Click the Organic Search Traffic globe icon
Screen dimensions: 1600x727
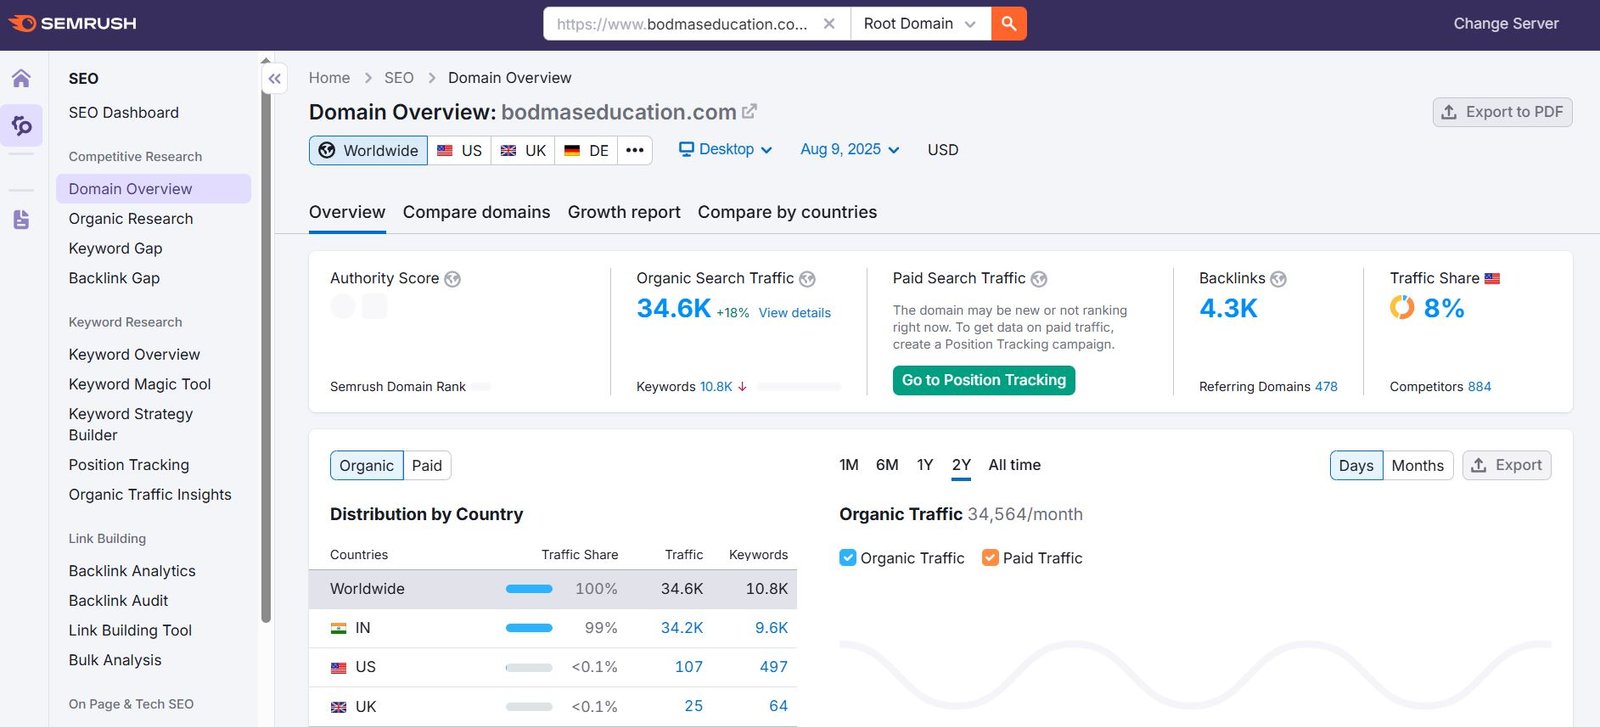[807, 279]
